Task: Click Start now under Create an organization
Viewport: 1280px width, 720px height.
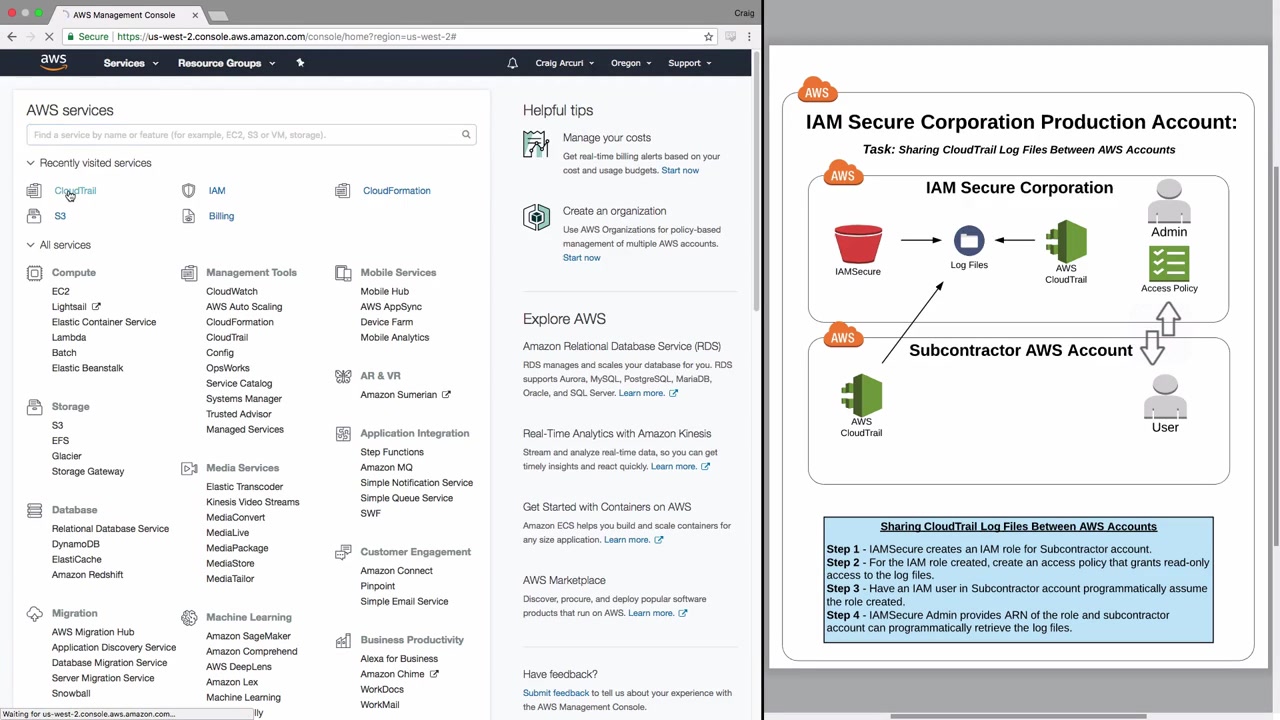Action: [582, 258]
